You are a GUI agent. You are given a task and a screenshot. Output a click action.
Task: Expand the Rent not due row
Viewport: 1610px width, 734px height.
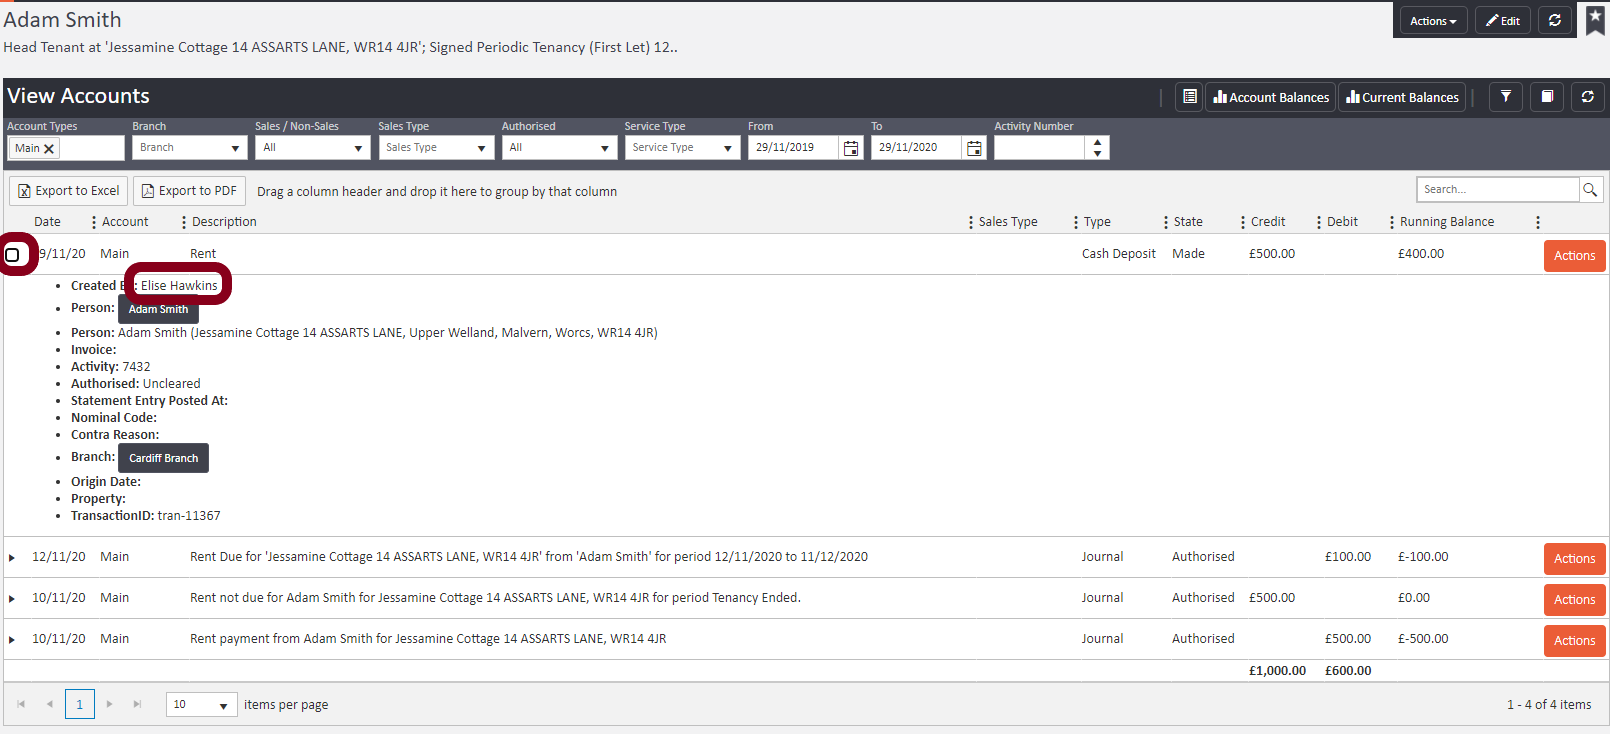tap(12, 599)
